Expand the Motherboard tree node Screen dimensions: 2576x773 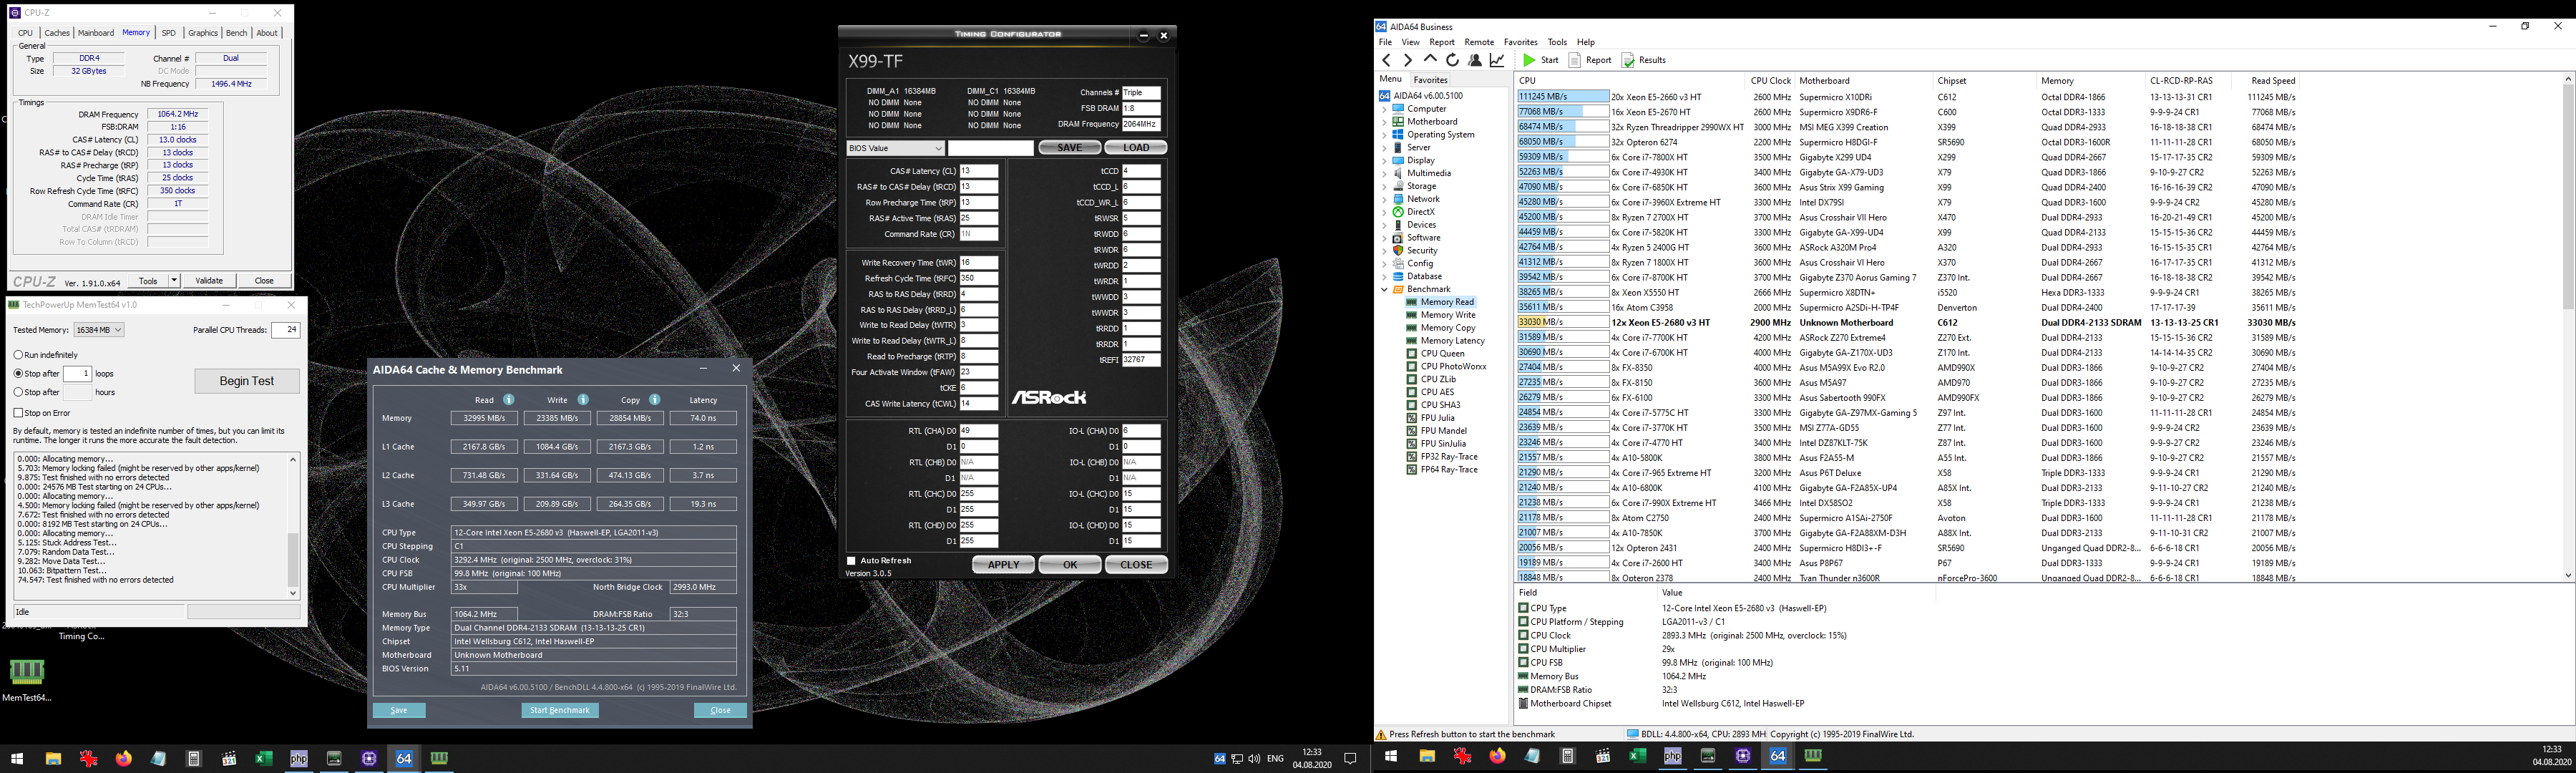pyautogui.click(x=1385, y=122)
